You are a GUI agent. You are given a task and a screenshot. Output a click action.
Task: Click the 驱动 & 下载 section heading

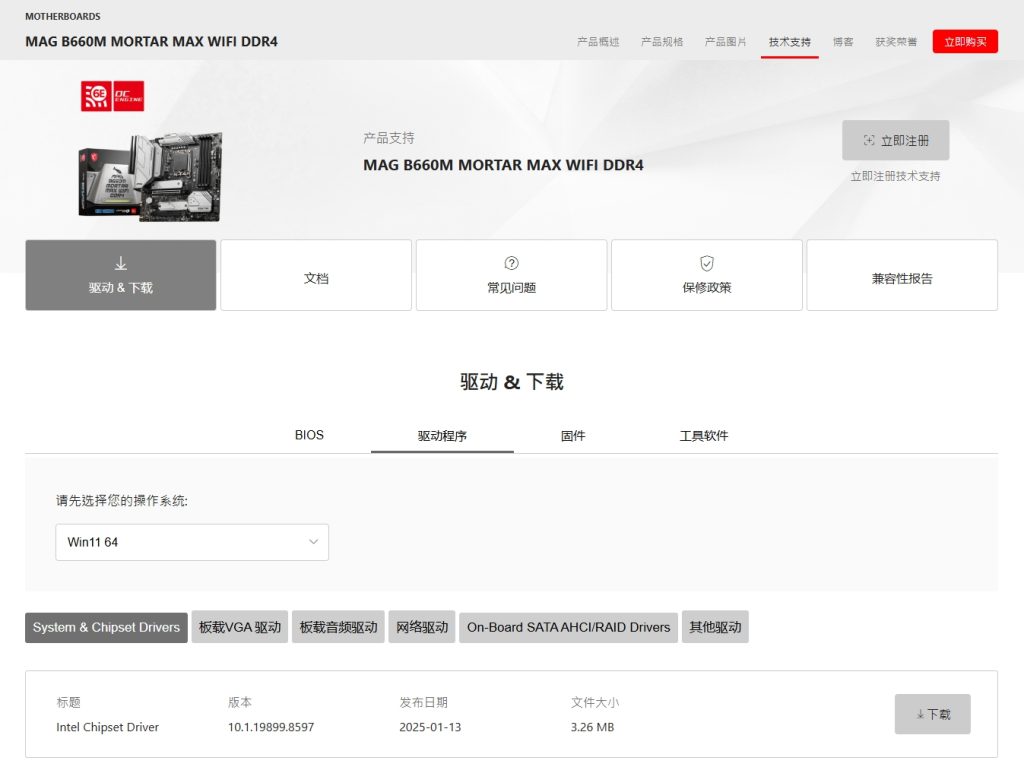click(x=511, y=381)
